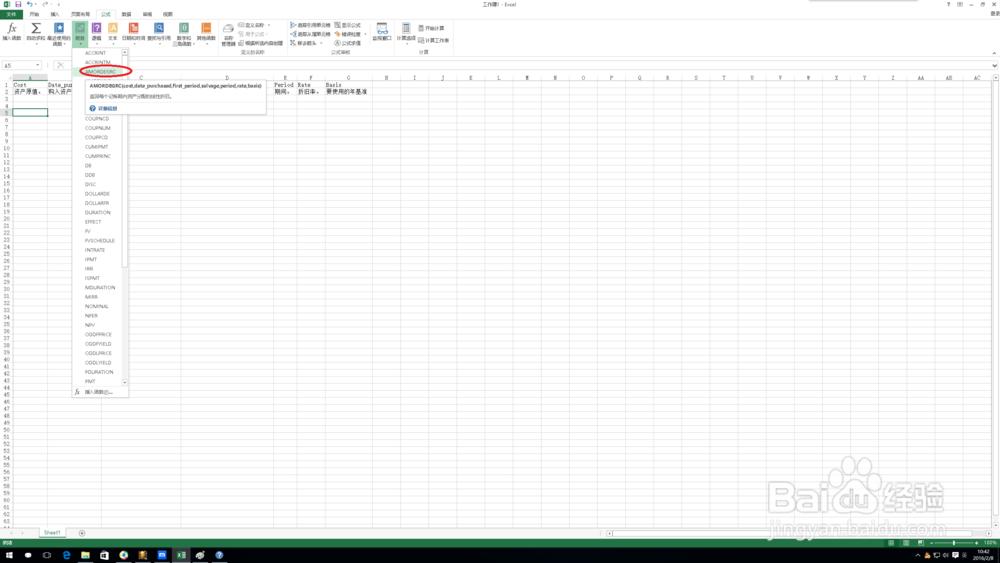Select column D header

pos(226,78)
